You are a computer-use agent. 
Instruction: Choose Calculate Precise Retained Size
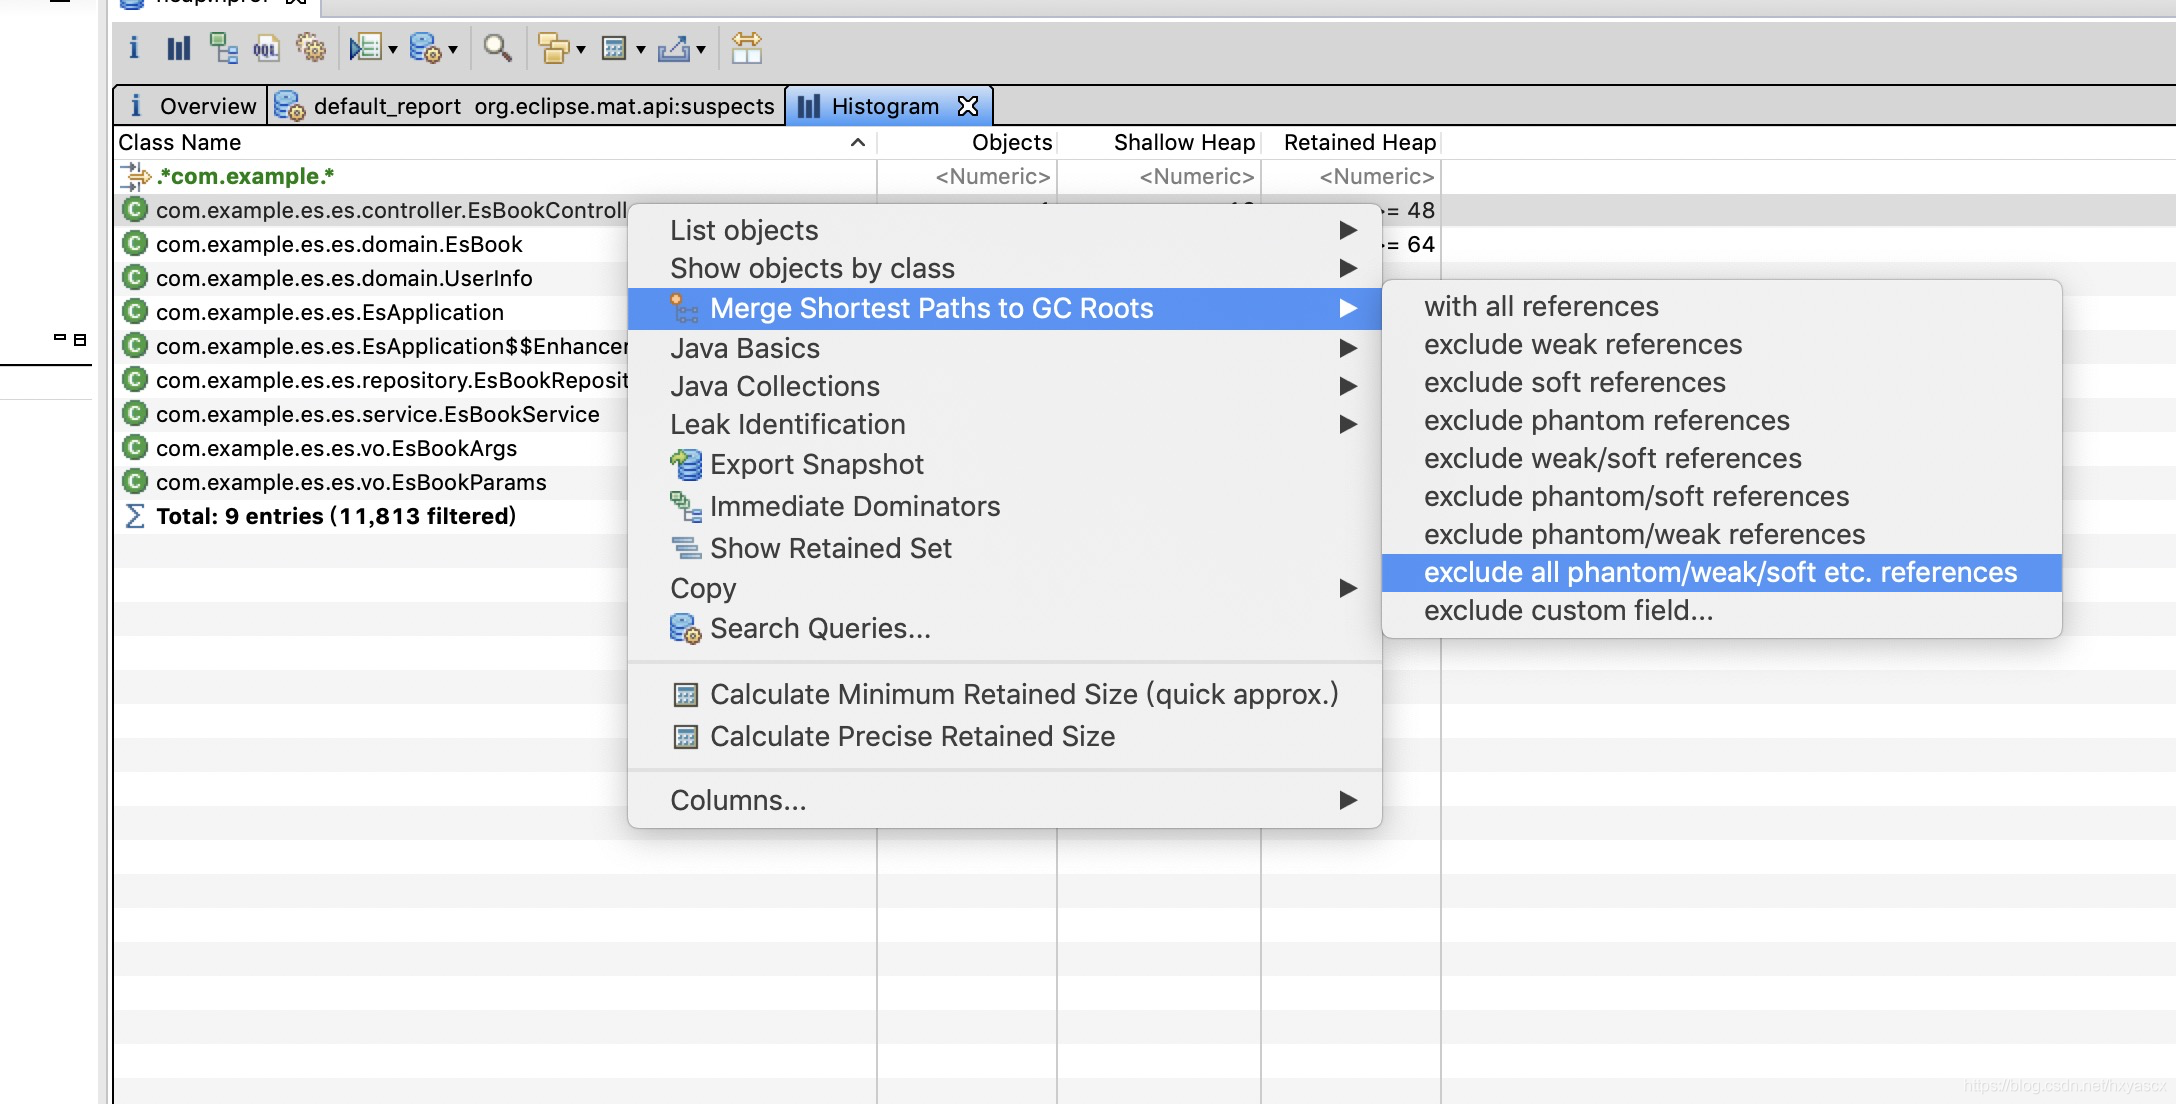(x=1004, y=736)
